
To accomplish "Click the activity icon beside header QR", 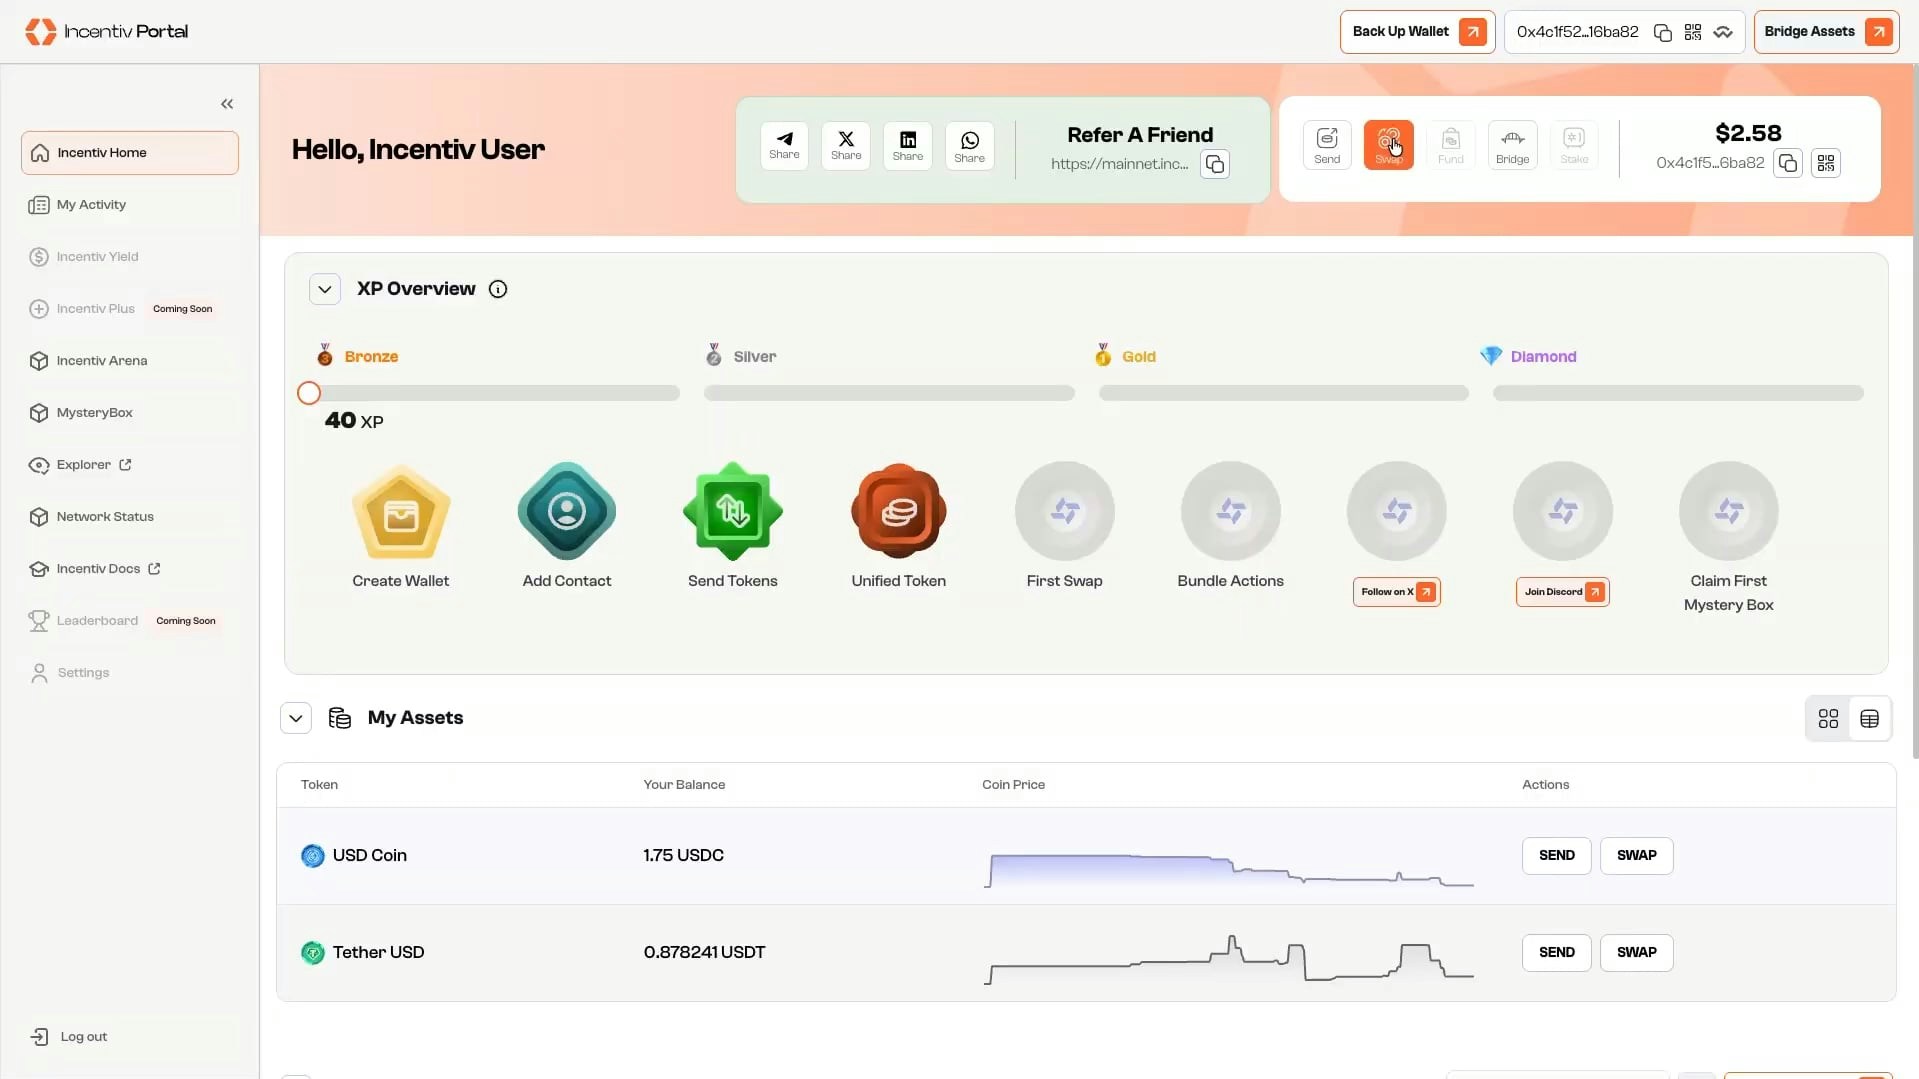I will tap(1723, 32).
